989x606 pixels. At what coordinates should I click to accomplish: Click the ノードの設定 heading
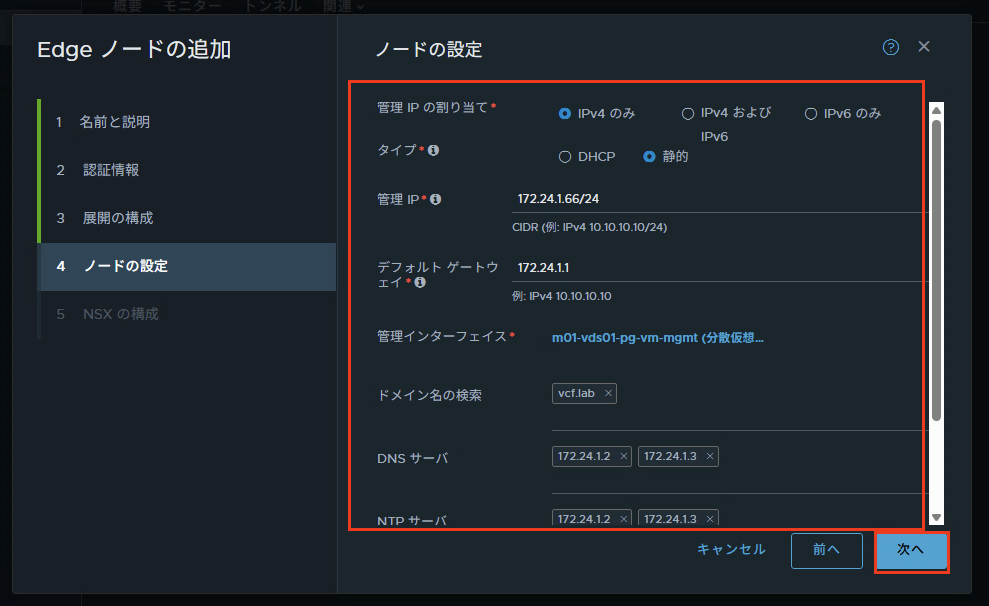[x=429, y=49]
